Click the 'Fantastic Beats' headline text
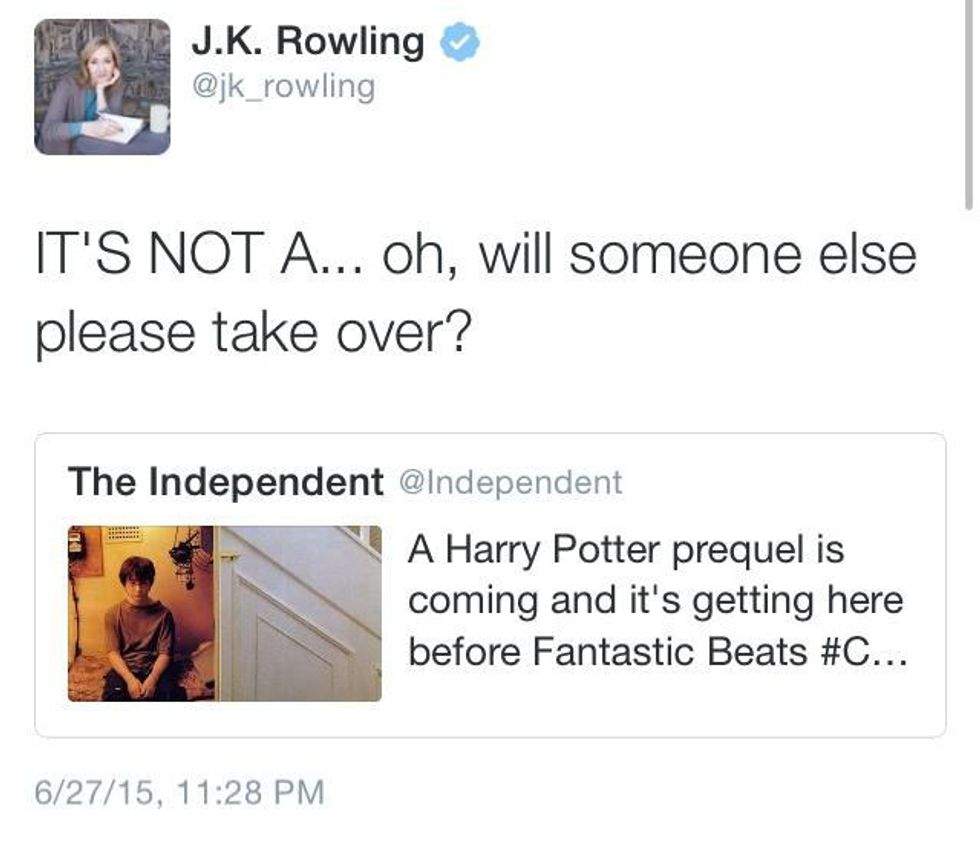This screenshot has height=845, width=980. (x=670, y=652)
